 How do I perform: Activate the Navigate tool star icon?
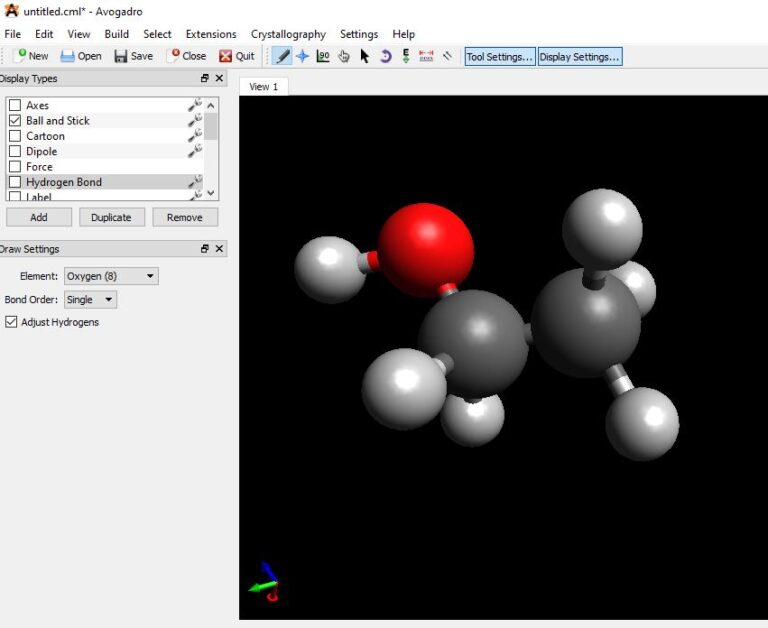pyautogui.click(x=302, y=57)
